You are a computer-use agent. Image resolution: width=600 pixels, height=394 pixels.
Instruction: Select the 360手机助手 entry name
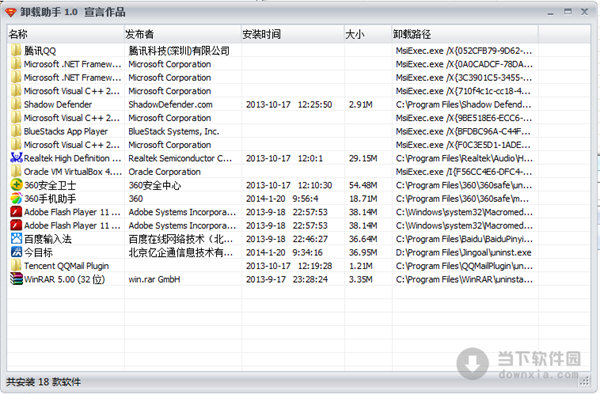(x=50, y=199)
